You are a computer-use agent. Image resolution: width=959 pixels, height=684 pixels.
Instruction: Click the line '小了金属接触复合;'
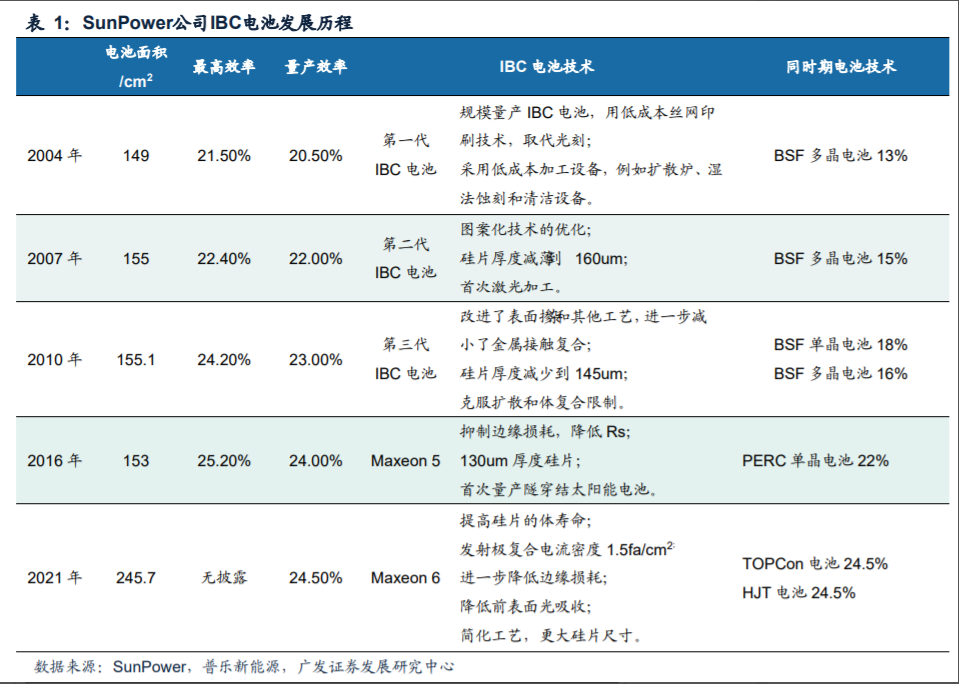click(525, 344)
